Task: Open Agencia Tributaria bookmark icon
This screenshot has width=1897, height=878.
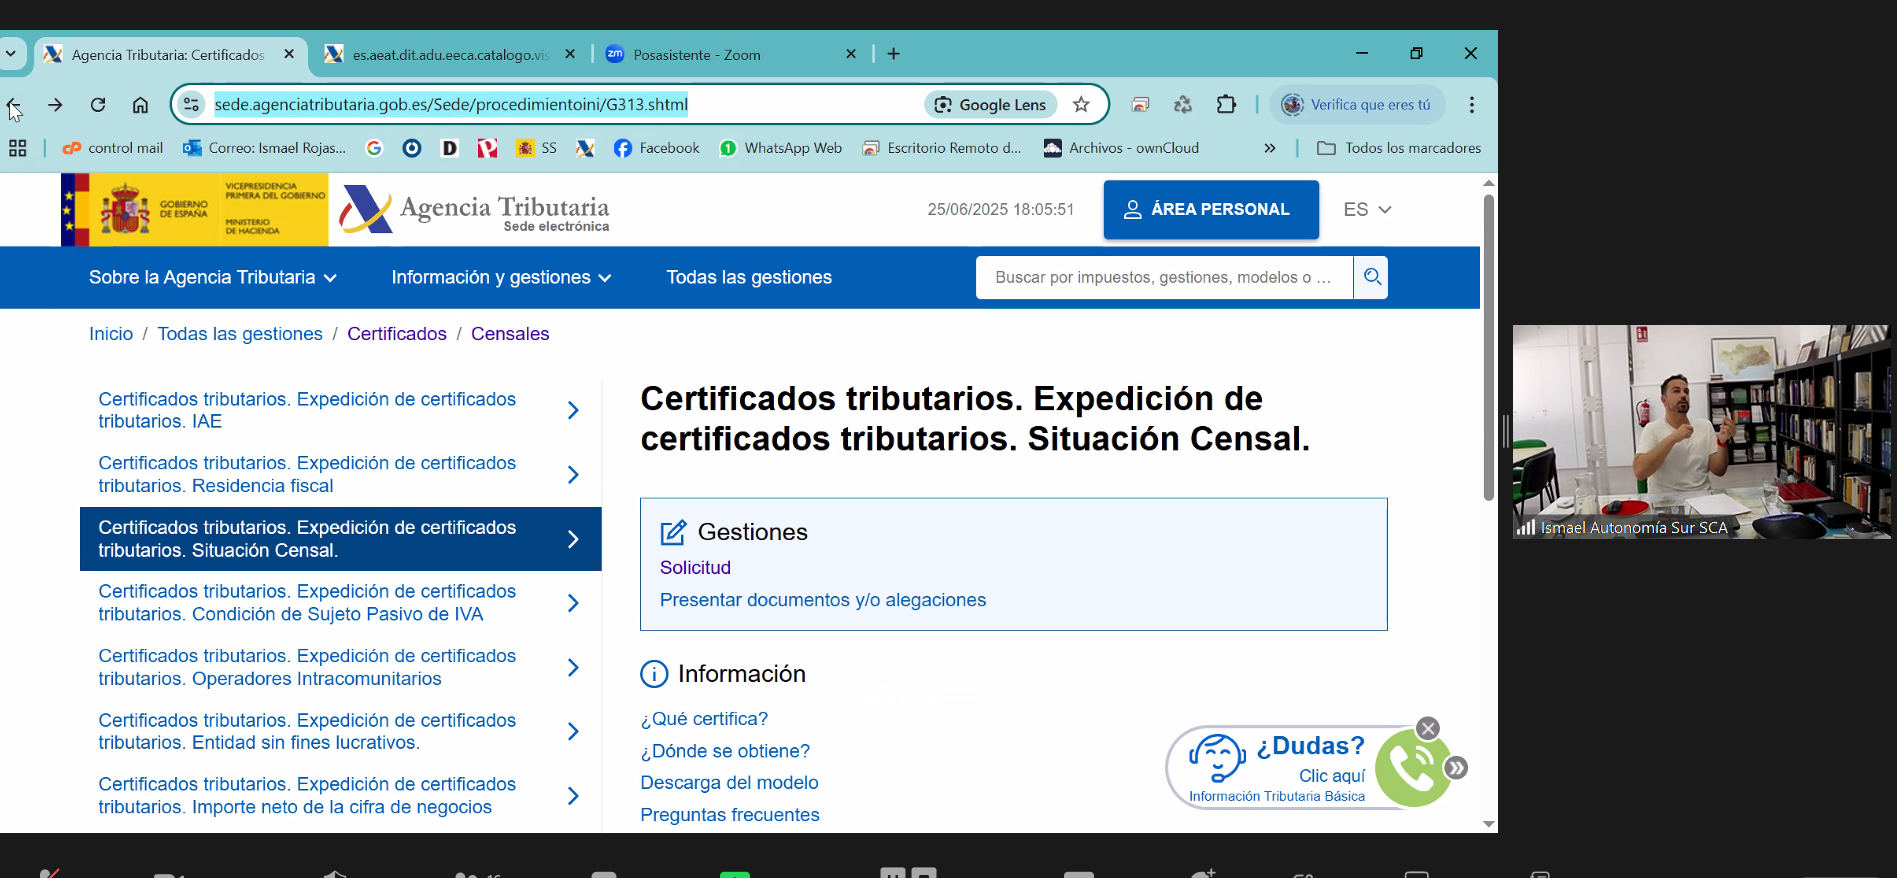Action: 585,148
